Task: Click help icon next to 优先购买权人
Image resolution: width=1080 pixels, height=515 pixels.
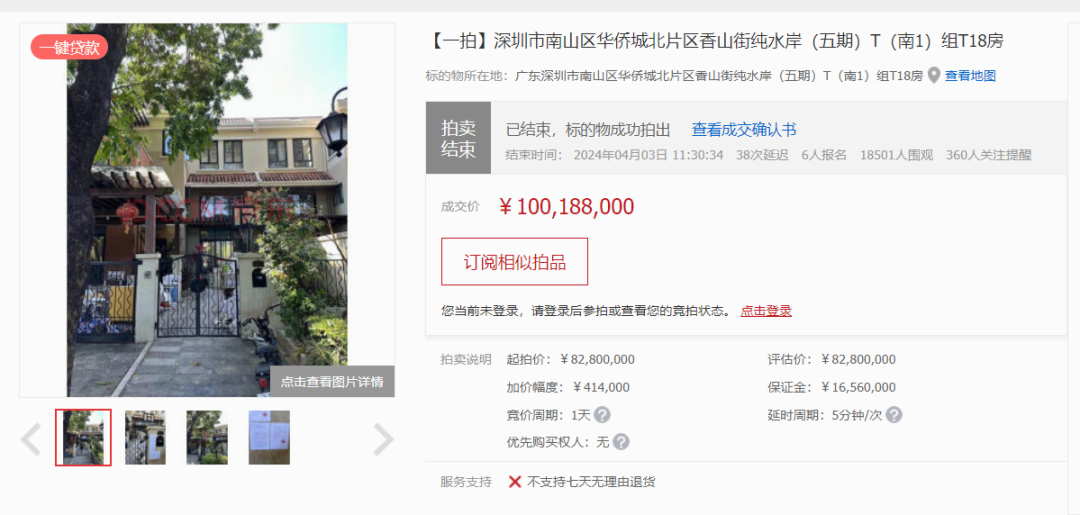Action: (x=621, y=442)
